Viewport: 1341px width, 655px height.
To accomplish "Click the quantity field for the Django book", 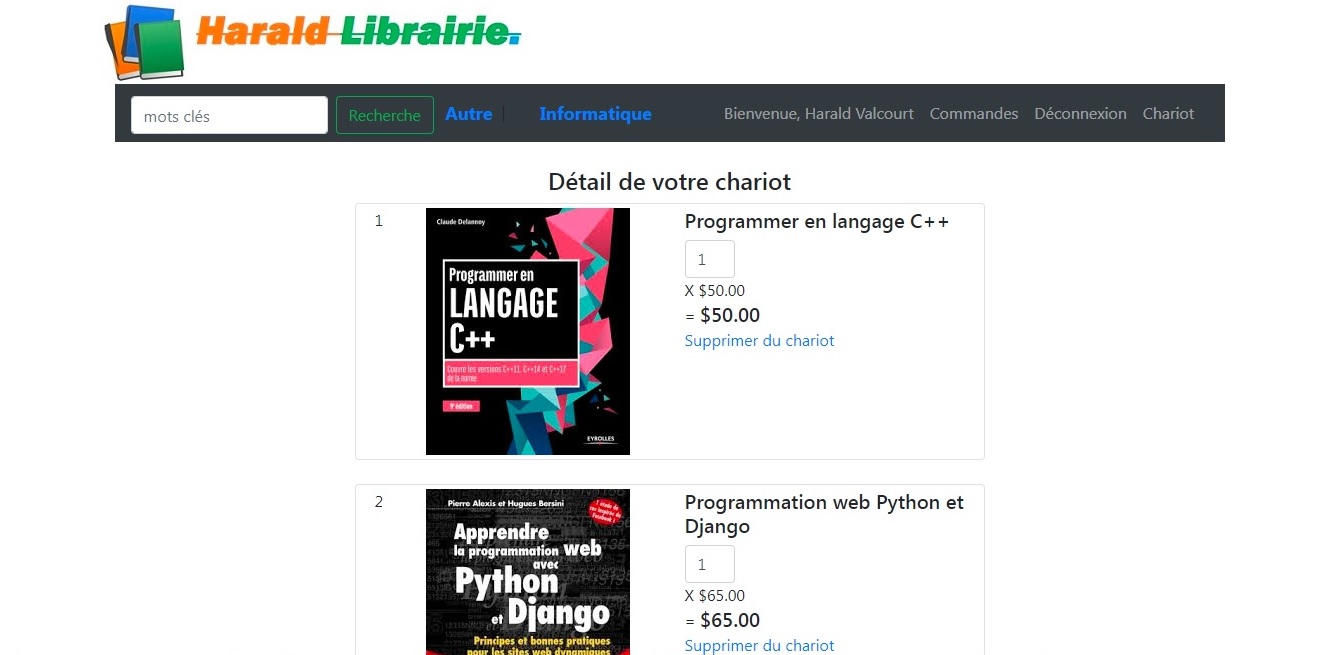I will point(709,564).
